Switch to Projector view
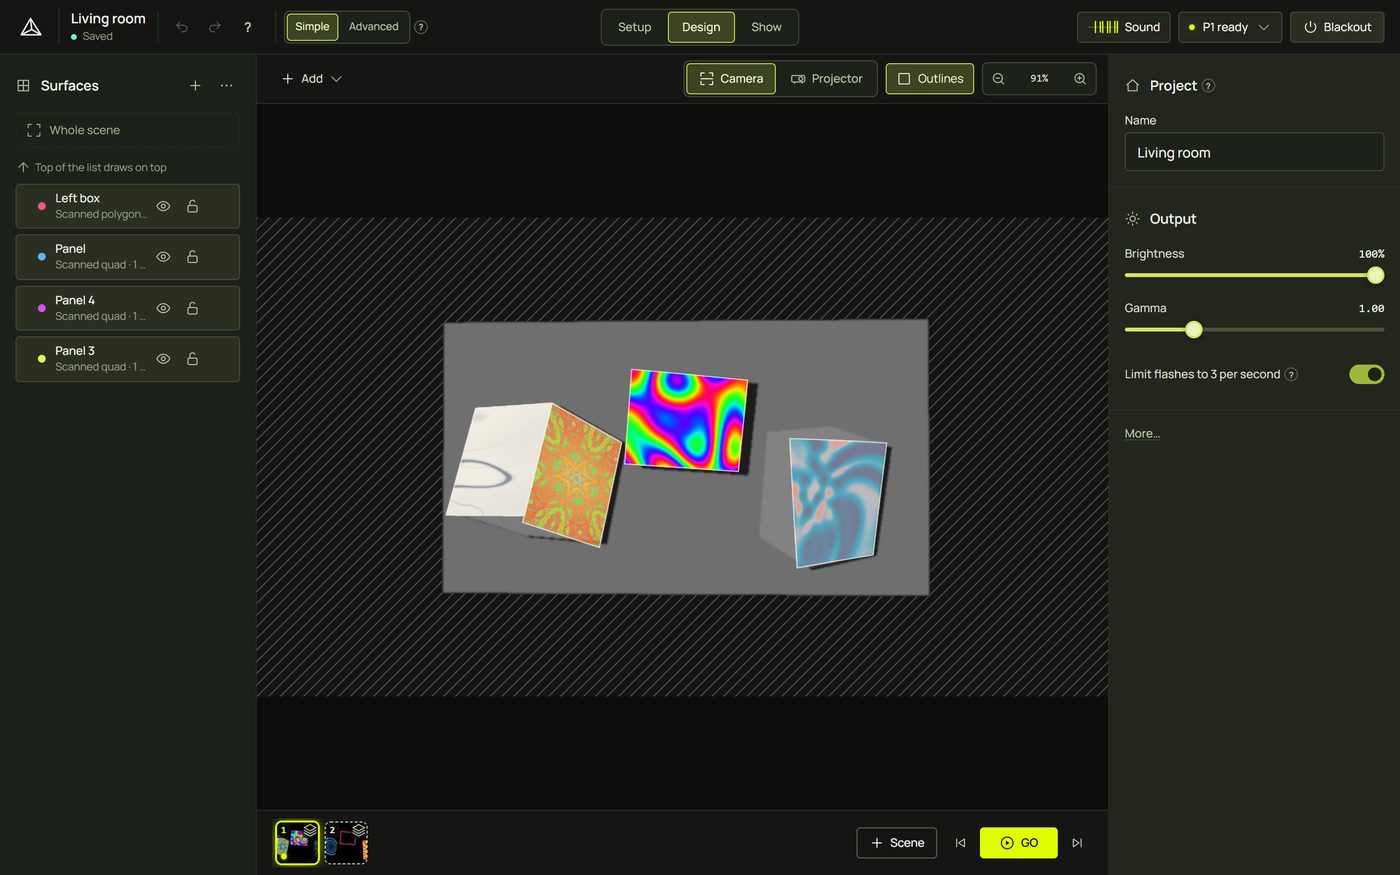This screenshot has width=1400, height=875. pyautogui.click(x=826, y=79)
